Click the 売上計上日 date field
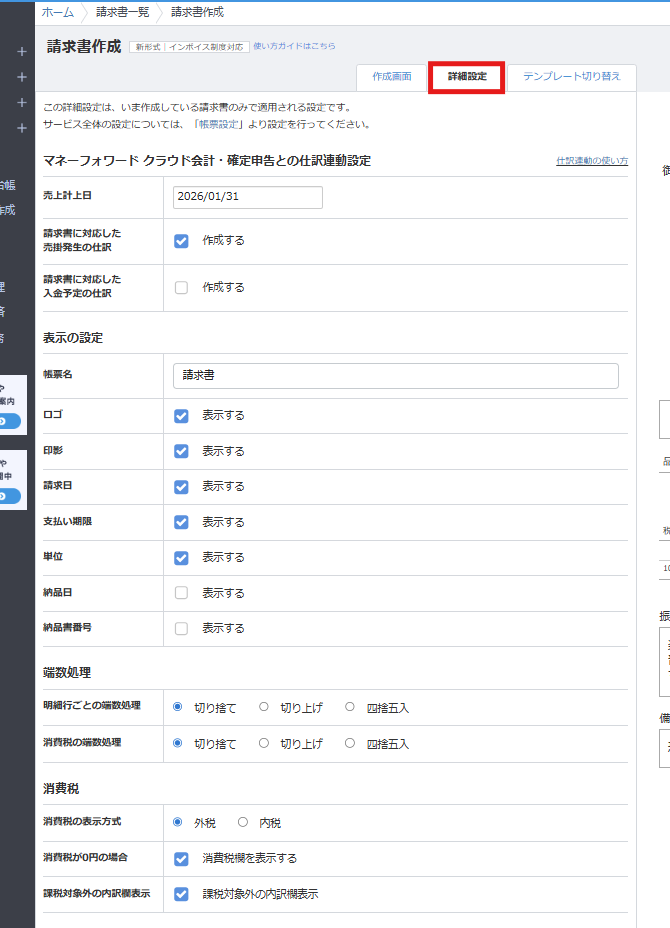The width and height of the screenshot is (670, 928). [x=247, y=197]
